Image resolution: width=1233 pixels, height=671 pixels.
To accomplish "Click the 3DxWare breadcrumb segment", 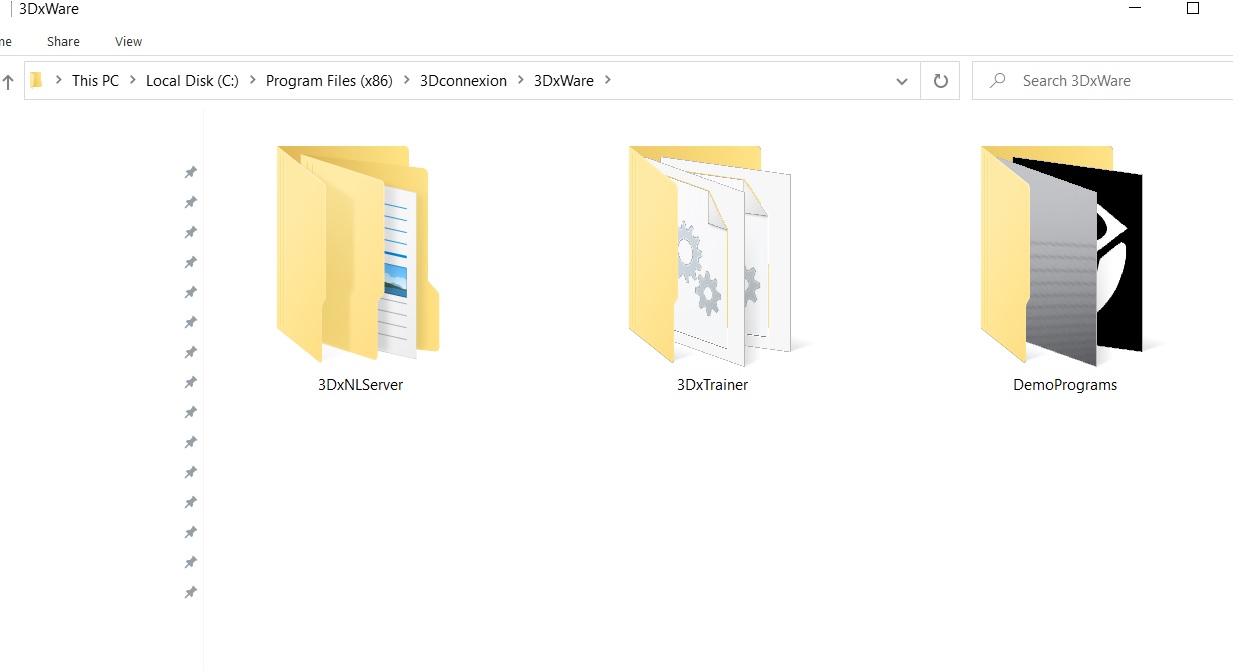I will 564,81.
